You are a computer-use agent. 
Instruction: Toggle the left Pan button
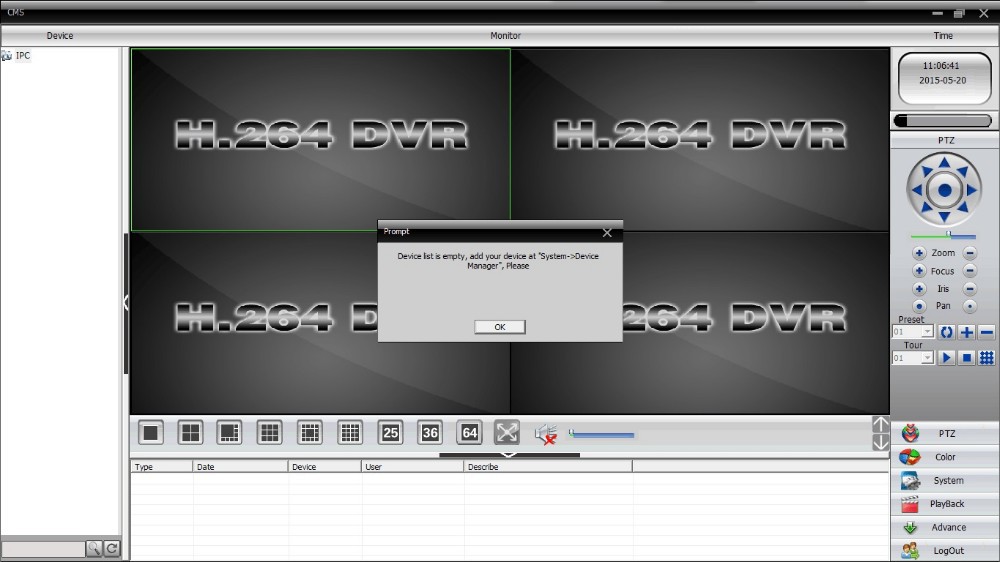(x=919, y=306)
